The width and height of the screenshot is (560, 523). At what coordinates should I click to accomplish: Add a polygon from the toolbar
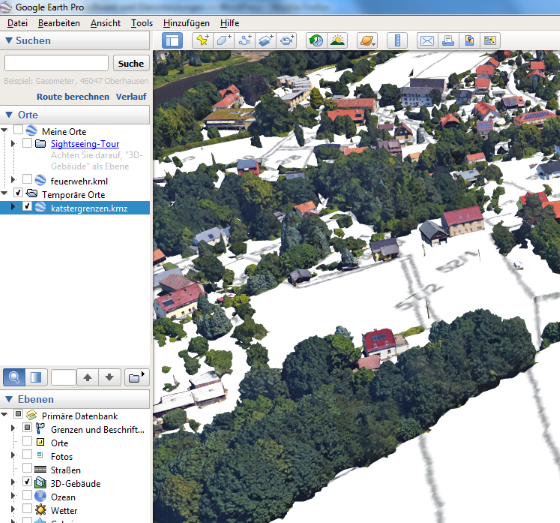(x=224, y=40)
